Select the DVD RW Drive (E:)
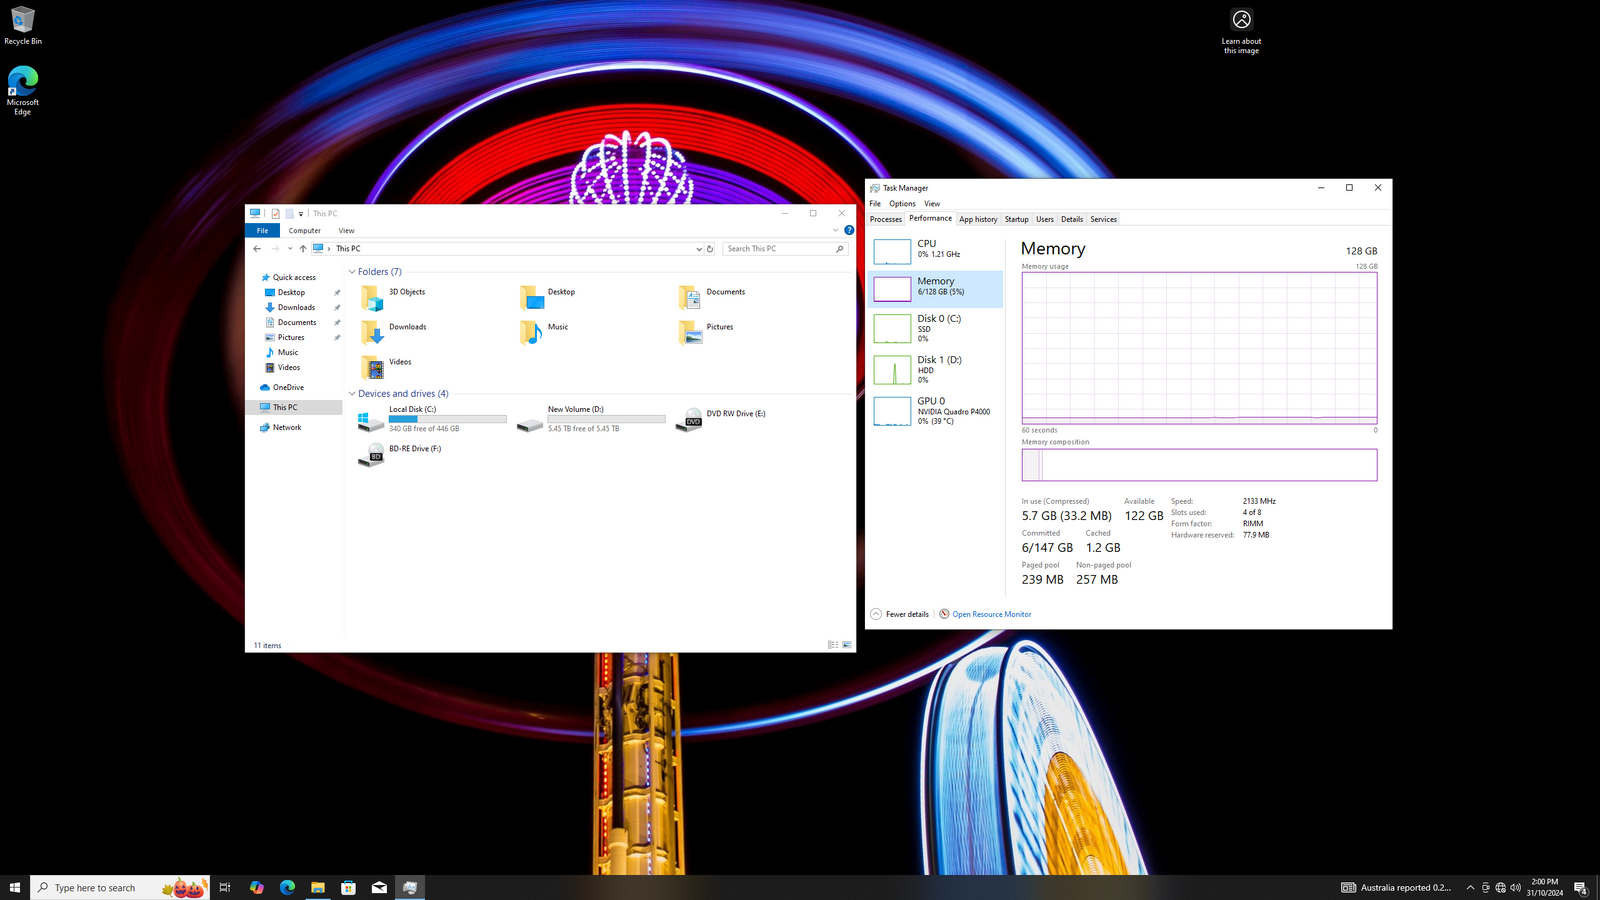 [721, 419]
